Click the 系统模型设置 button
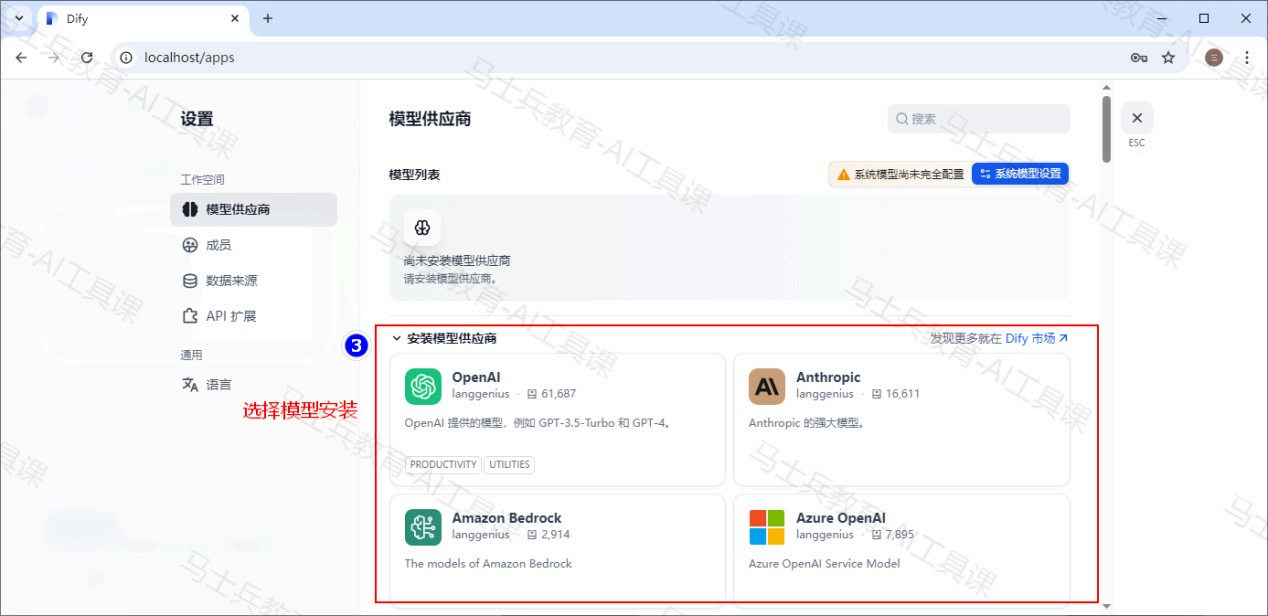Viewport: 1268px width, 616px height. [1020, 174]
